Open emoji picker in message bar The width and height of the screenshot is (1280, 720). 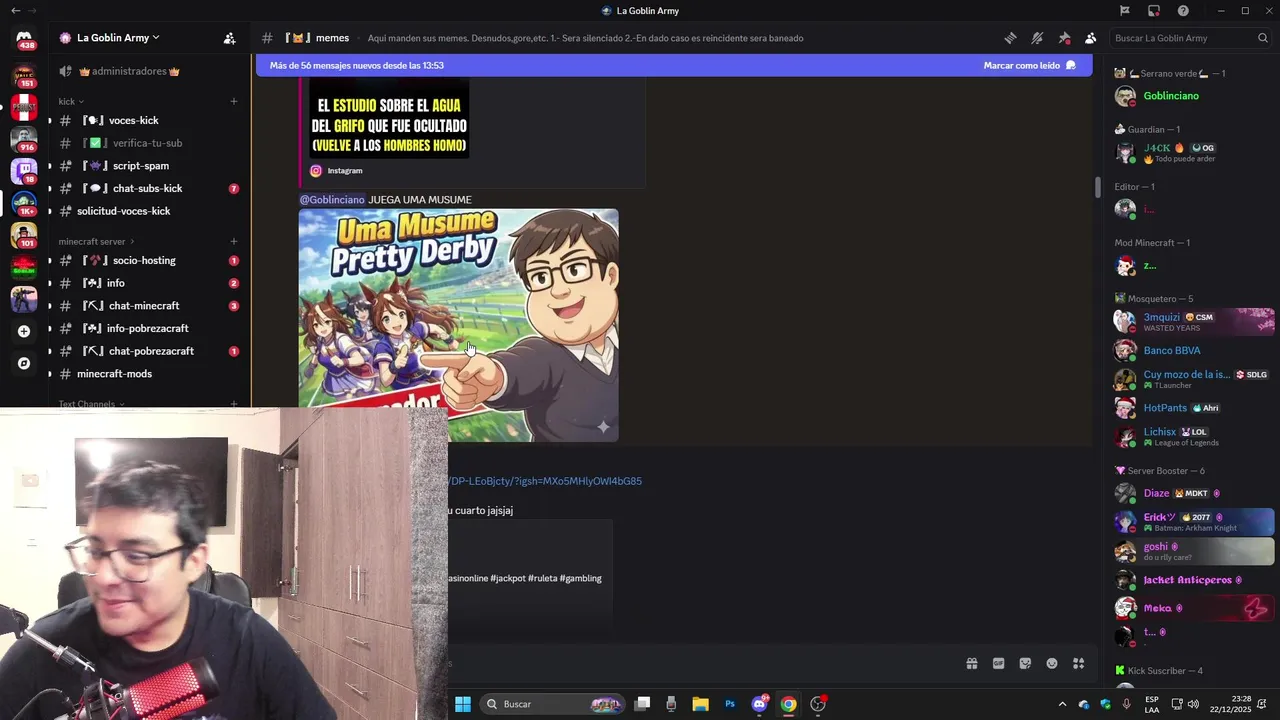tap(1052, 663)
